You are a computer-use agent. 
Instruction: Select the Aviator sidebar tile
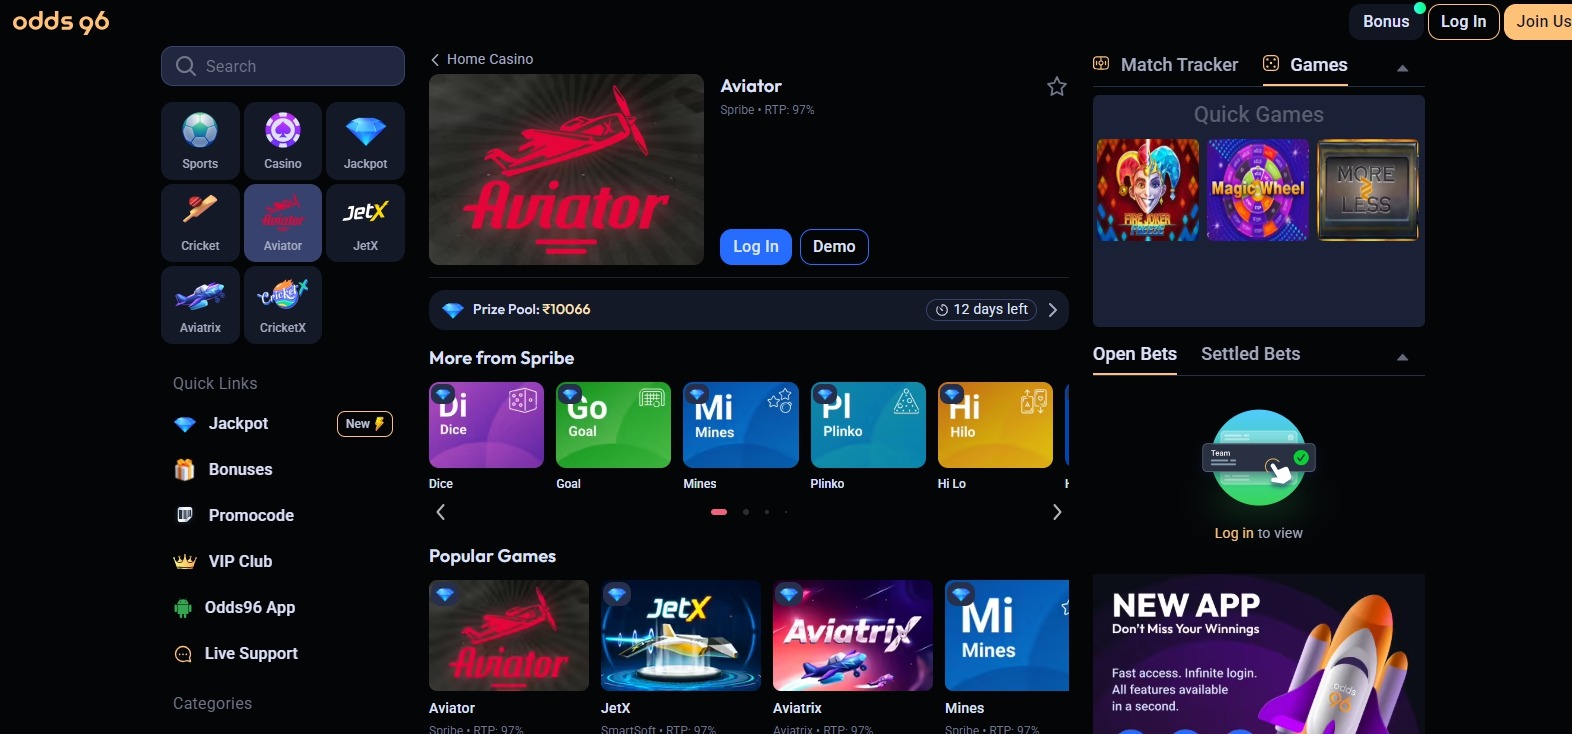click(283, 222)
